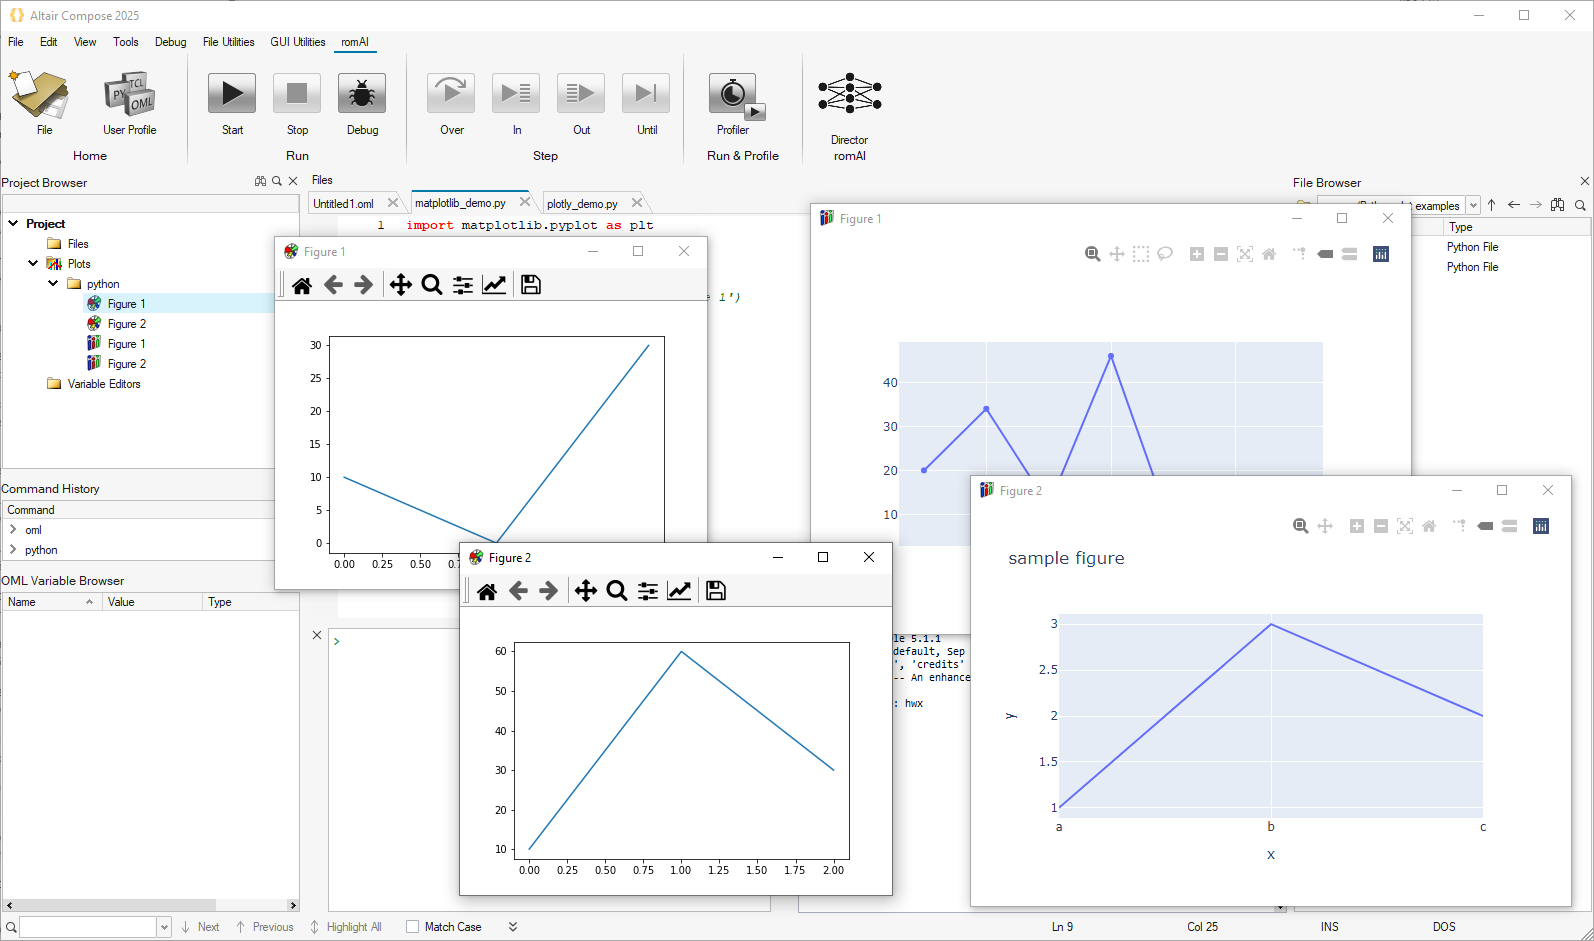Click Zoom magnifier in matplotlib Figure 1 toolbar
The width and height of the screenshot is (1594, 941).
coord(432,285)
